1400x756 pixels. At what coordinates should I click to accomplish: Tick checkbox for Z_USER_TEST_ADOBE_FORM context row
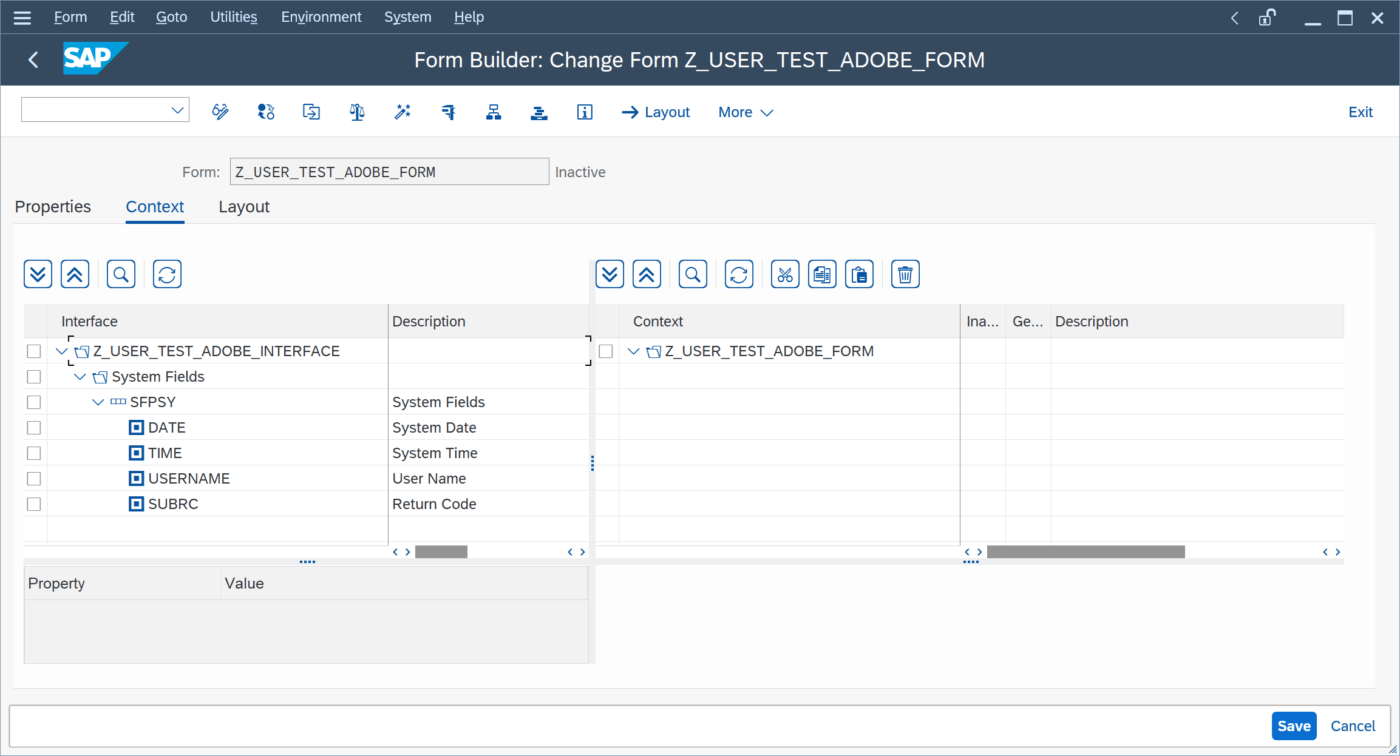(x=606, y=351)
